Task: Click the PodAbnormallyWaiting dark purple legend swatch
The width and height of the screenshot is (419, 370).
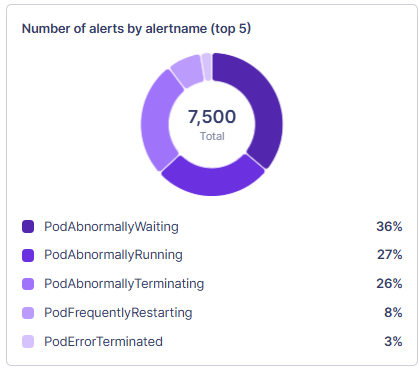Action: point(28,227)
